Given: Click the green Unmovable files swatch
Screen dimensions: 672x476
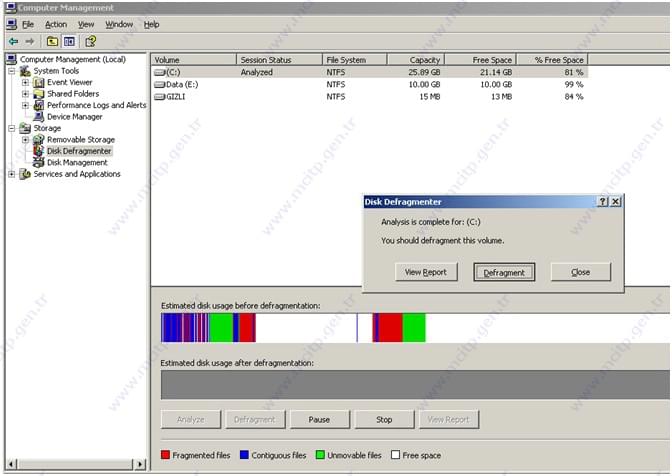Looking at the screenshot, I should coord(320,455).
